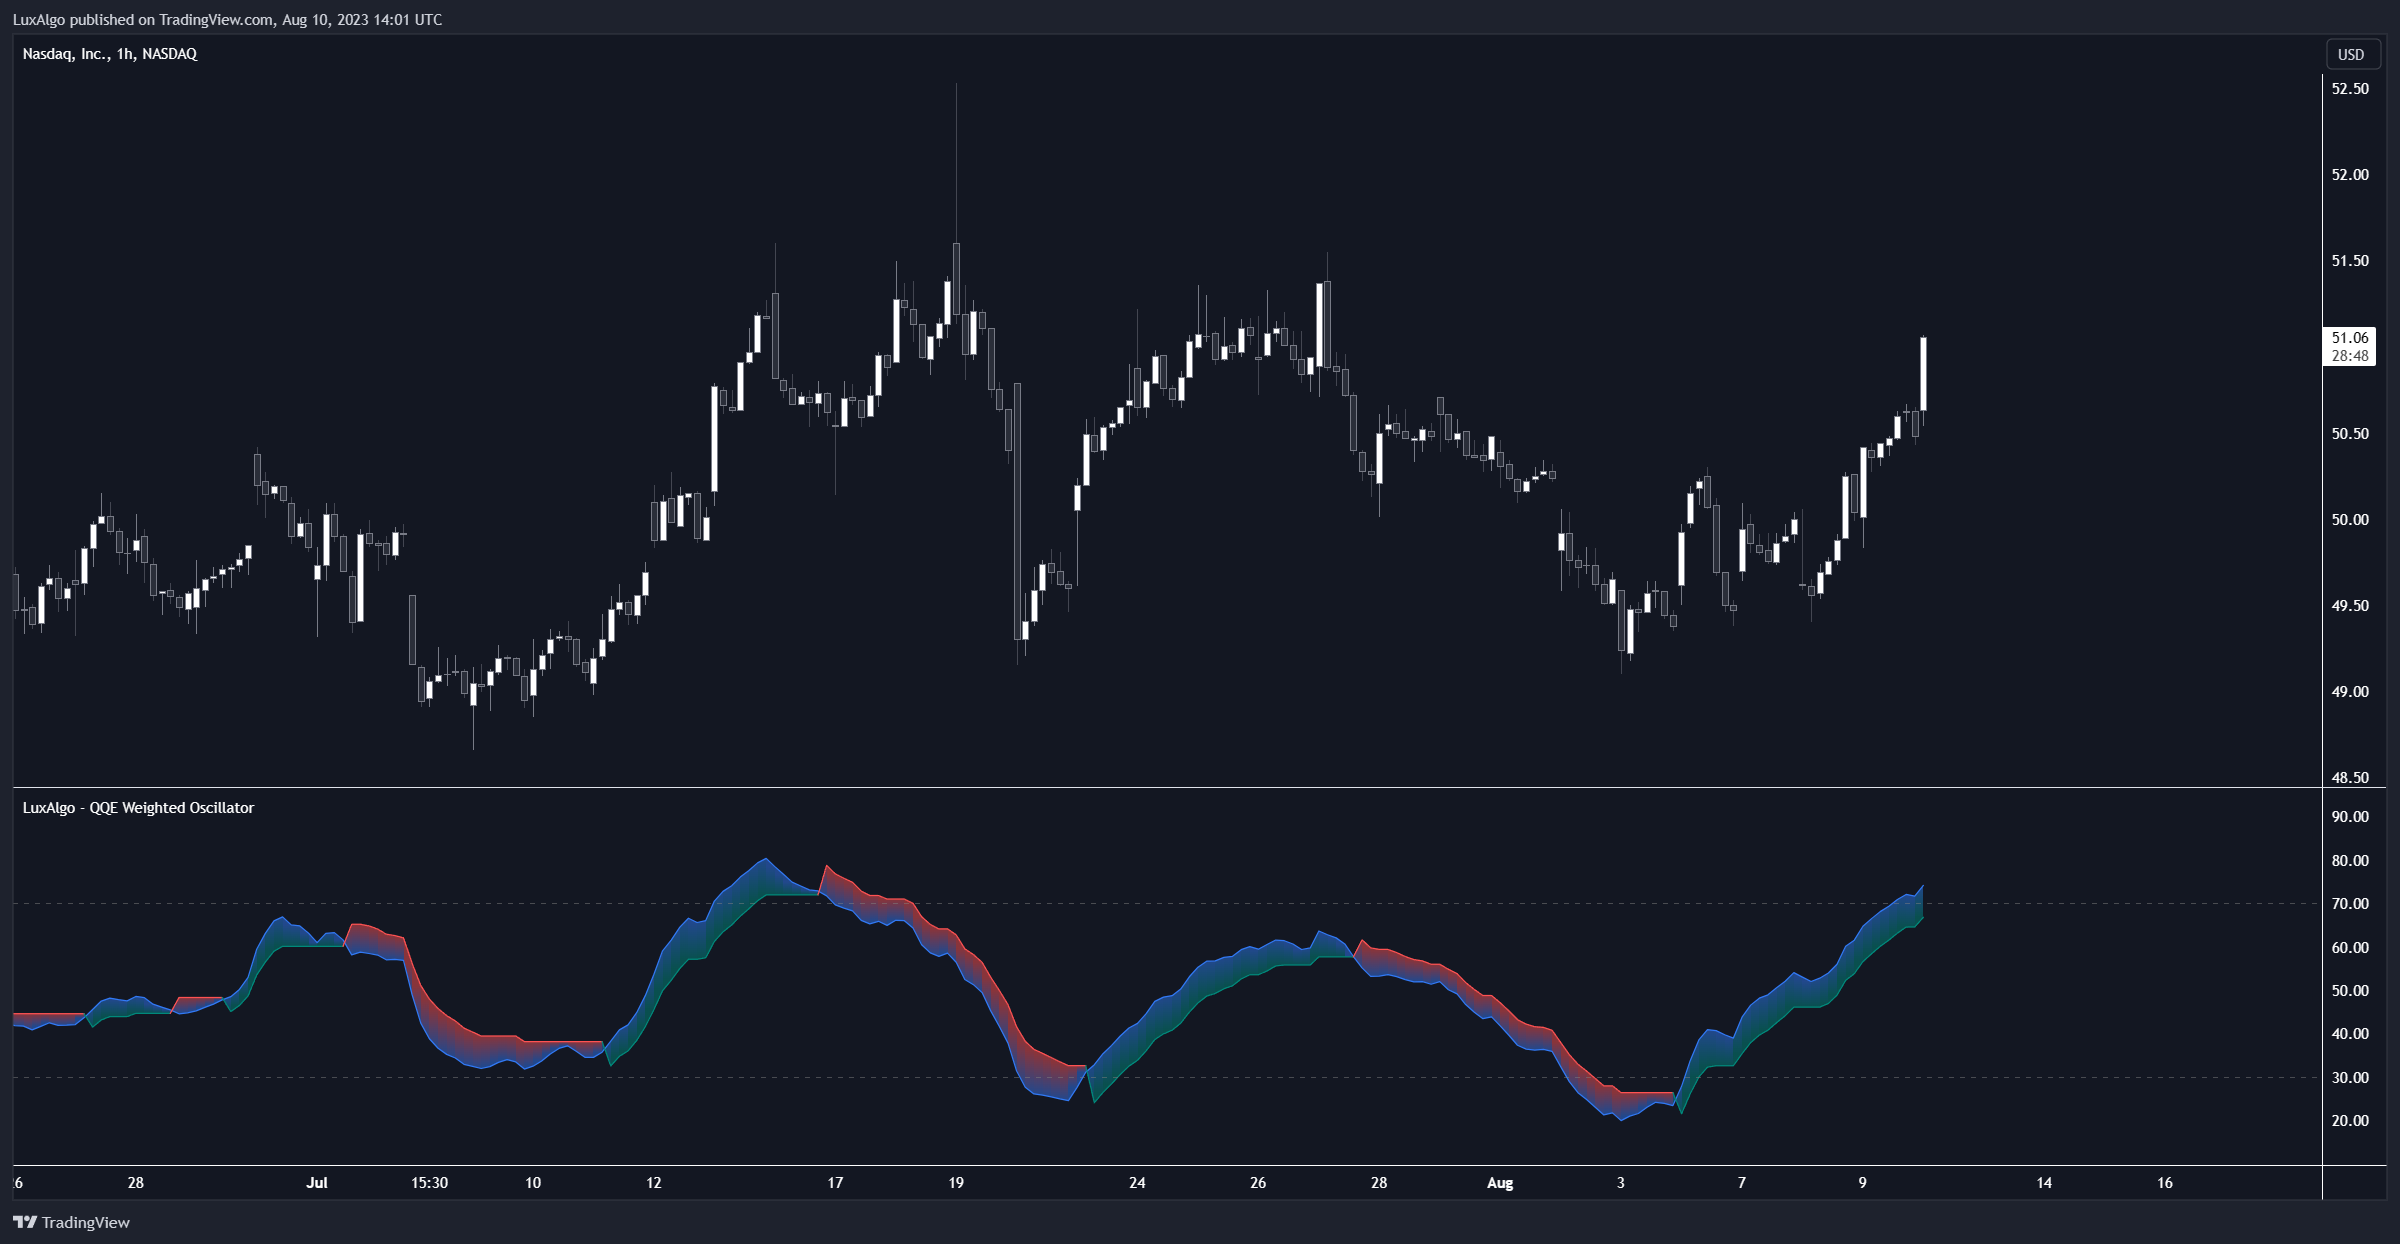Screen dimensions: 2400x1244
Task: Click the 30.00 oscillator axis label
Action: click(x=2350, y=1078)
